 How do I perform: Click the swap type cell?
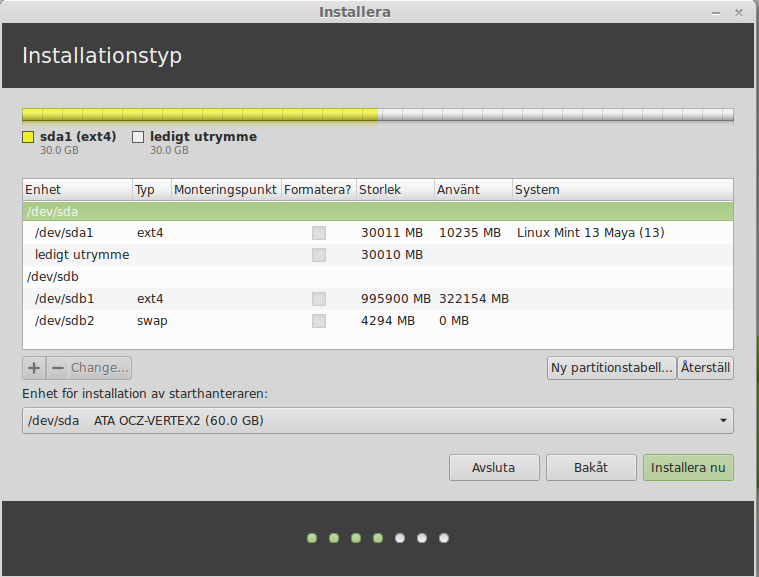(x=152, y=321)
